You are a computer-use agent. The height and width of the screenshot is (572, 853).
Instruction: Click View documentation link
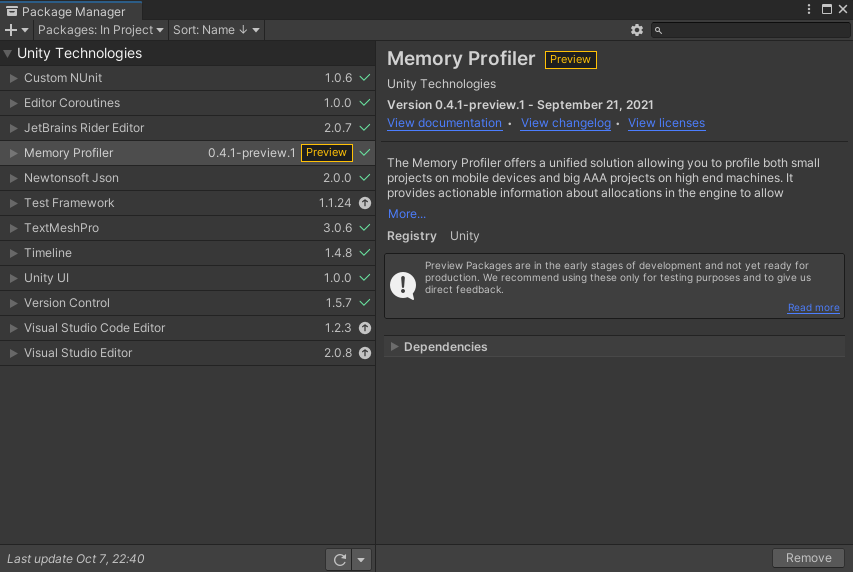[x=444, y=123]
